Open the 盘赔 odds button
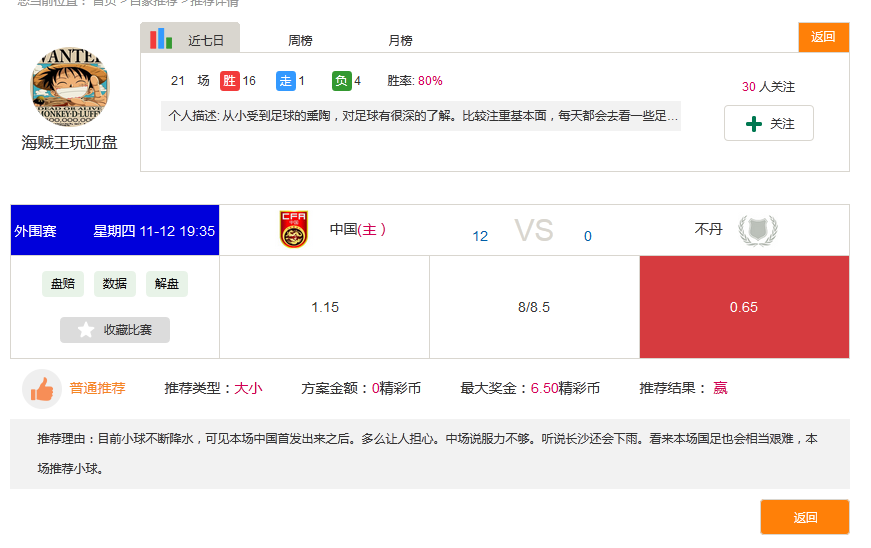This screenshot has height=548, width=871. tap(63, 284)
